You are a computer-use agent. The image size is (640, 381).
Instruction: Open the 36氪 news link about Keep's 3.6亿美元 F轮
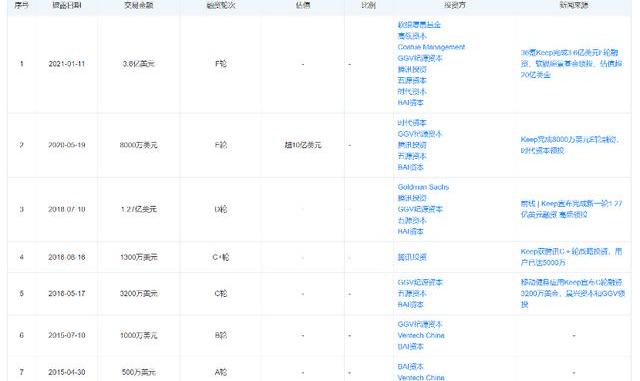571,64
